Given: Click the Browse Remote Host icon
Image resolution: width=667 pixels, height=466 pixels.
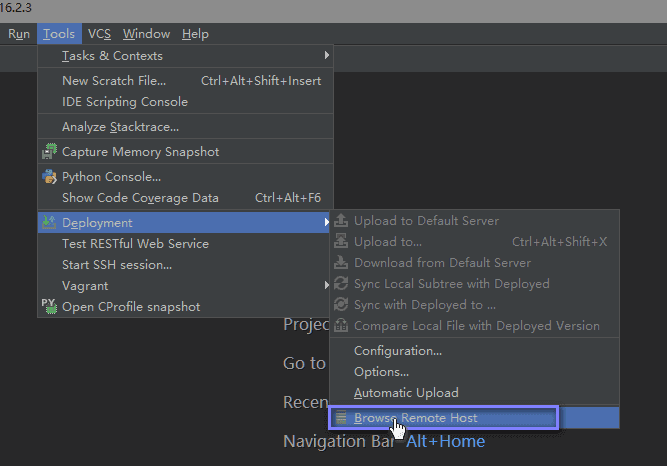Looking at the screenshot, I should (x=341, y=417).
